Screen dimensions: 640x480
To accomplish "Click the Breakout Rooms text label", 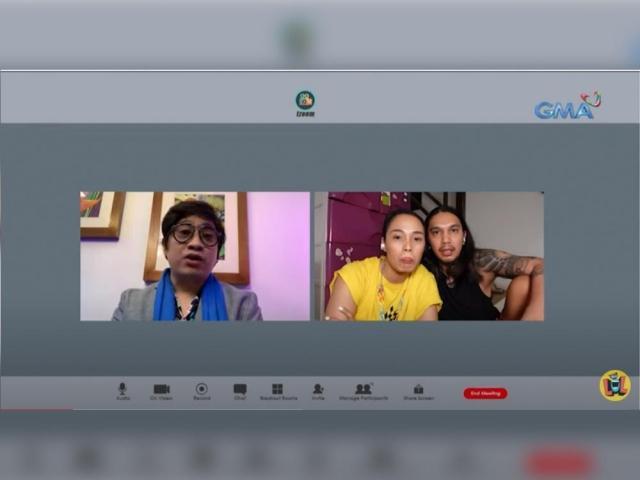I will point(278,398).
